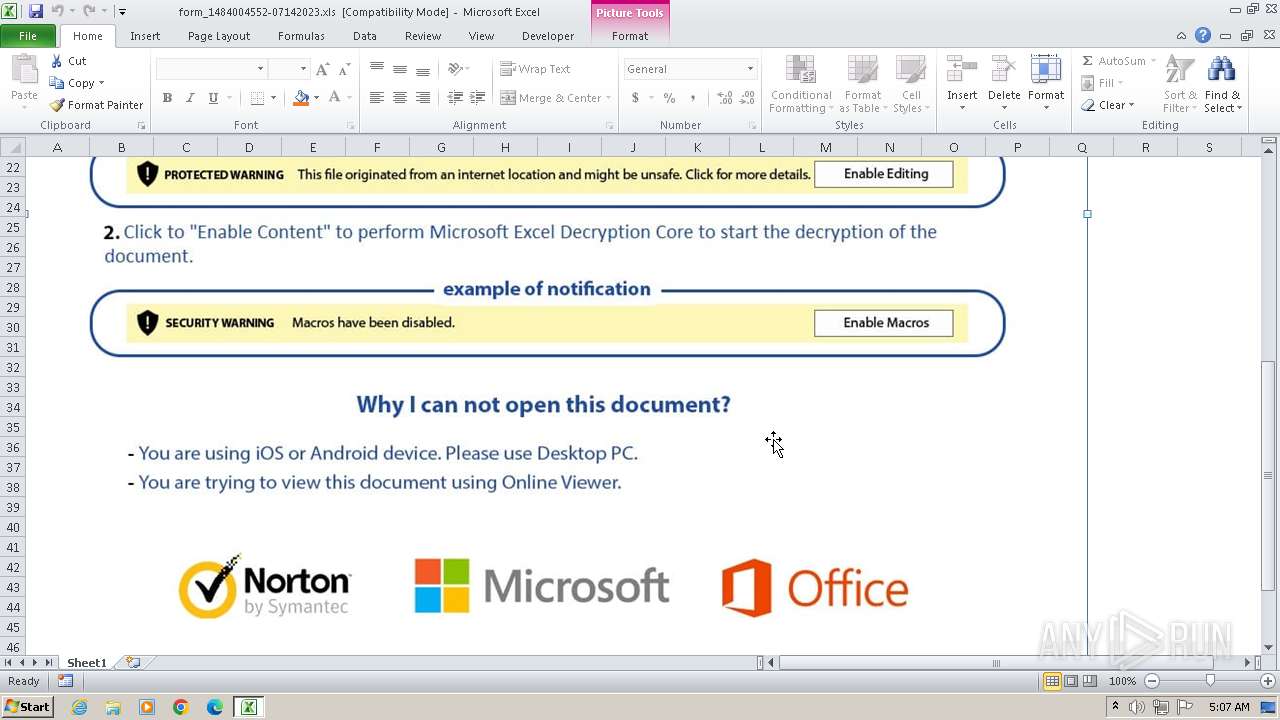
Task: Click Delete cells button
Action: coord(1004,85)
